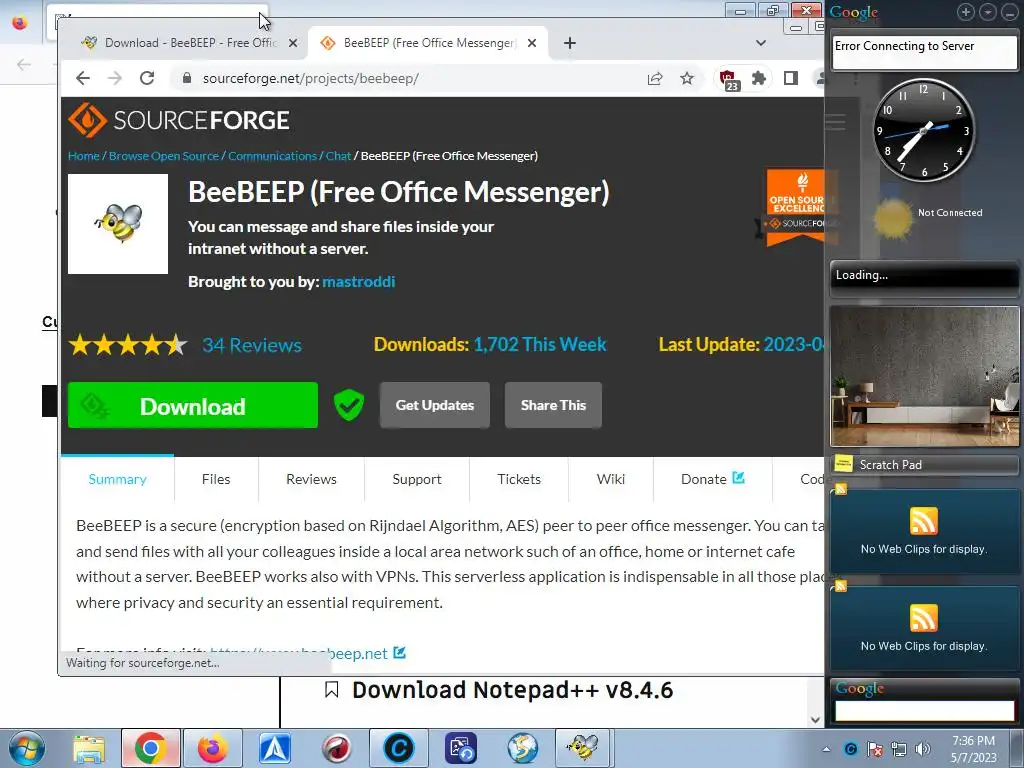Screen dimensions: 1024x768
Task: Click the Get Updates button
Action: pyautogui.click(x=435, y=406)
